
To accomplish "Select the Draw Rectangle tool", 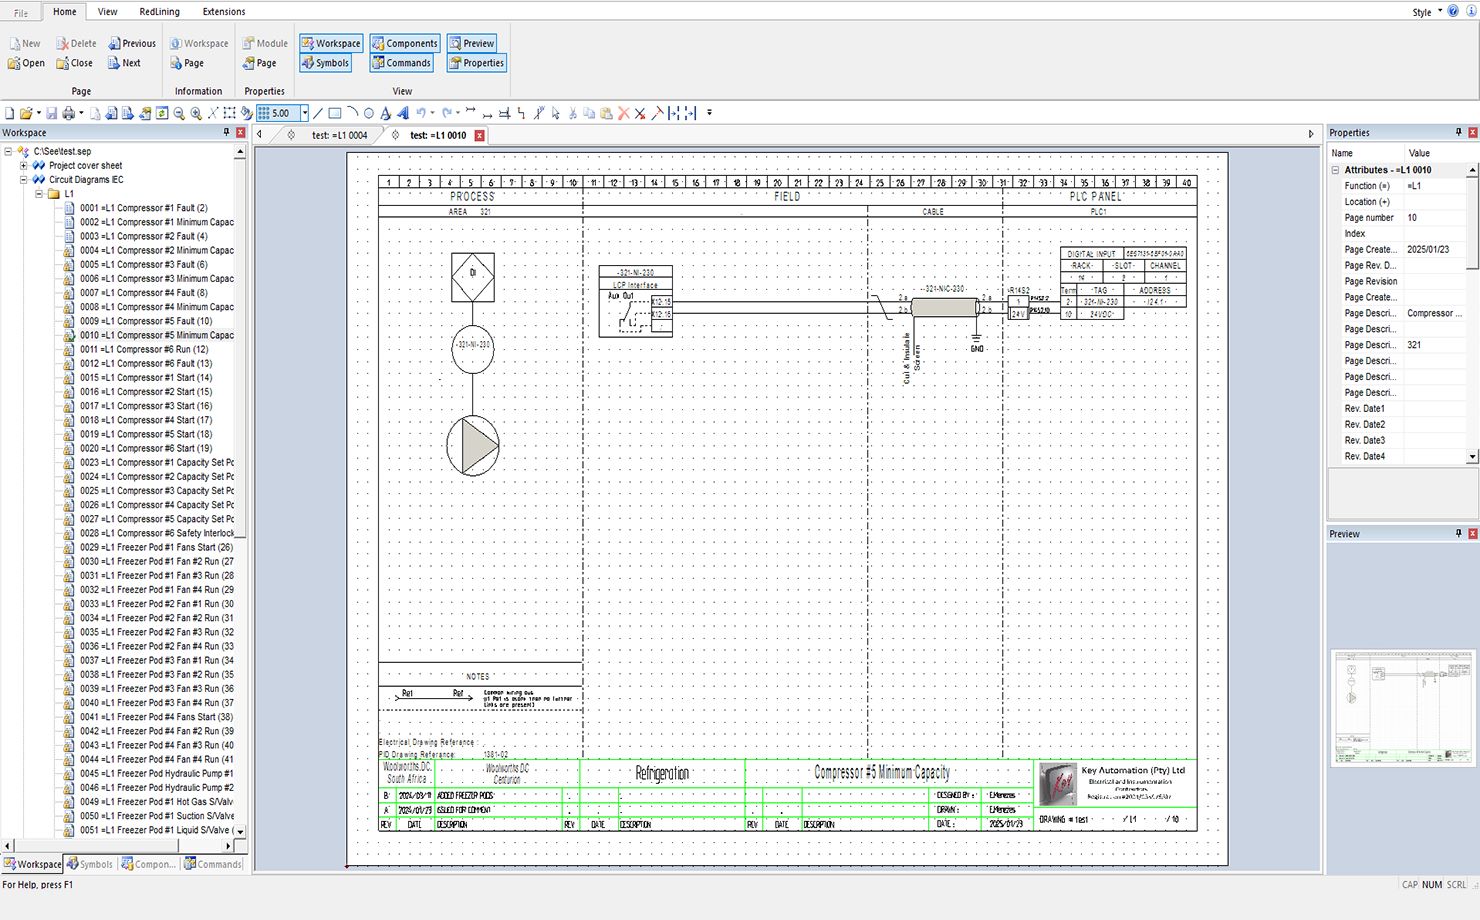I will [335, 114].
